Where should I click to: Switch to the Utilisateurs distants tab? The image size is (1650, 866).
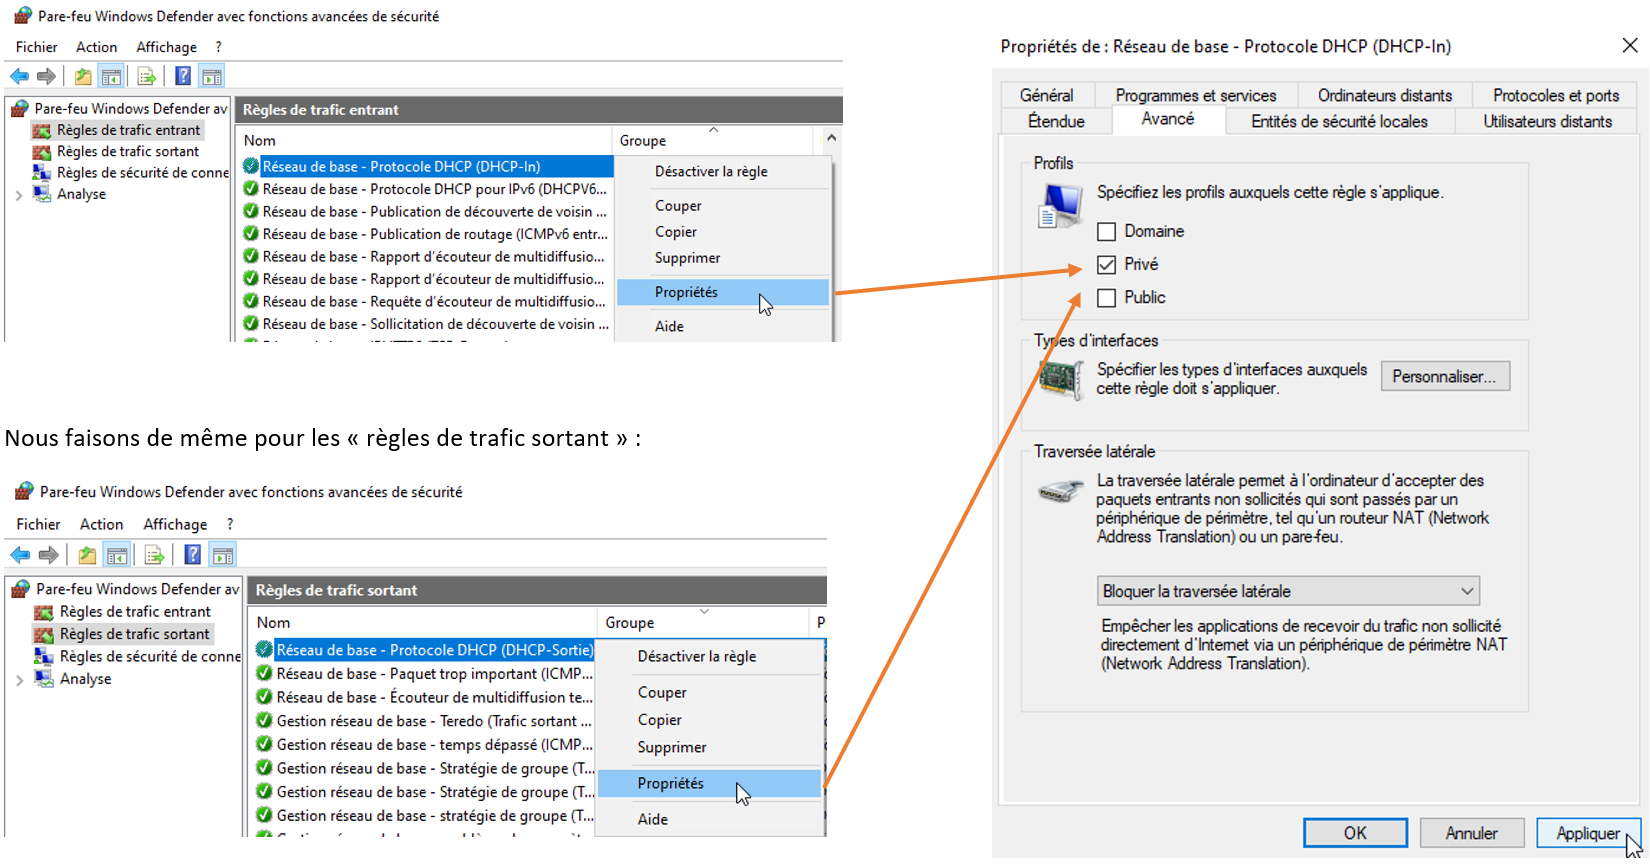pyautogui.click(x=1547, y=121)
